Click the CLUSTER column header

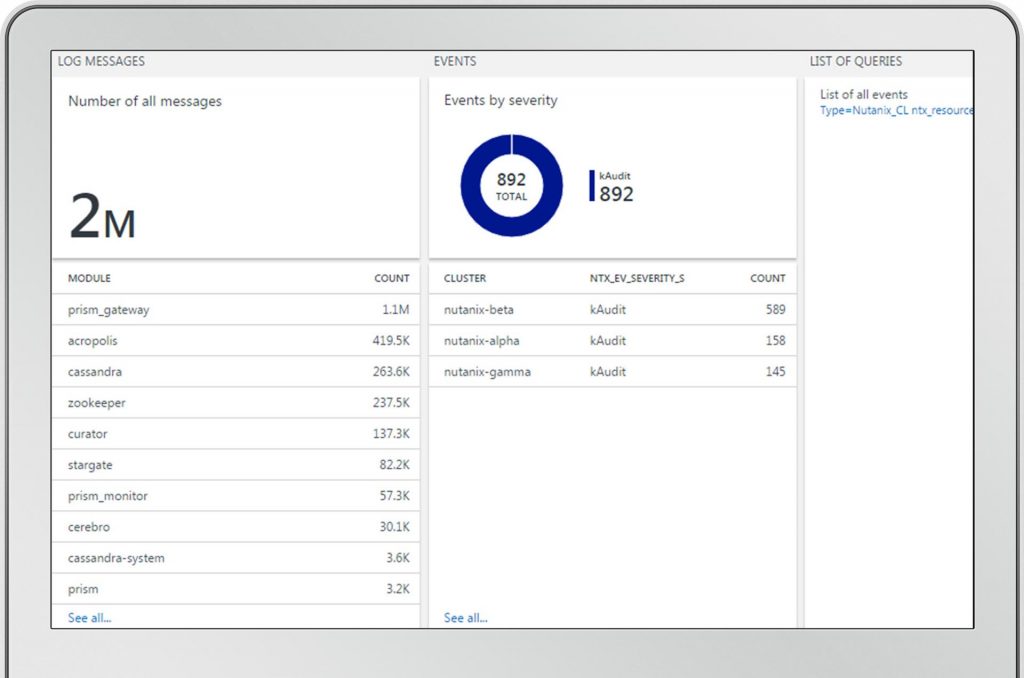(465, 278)
